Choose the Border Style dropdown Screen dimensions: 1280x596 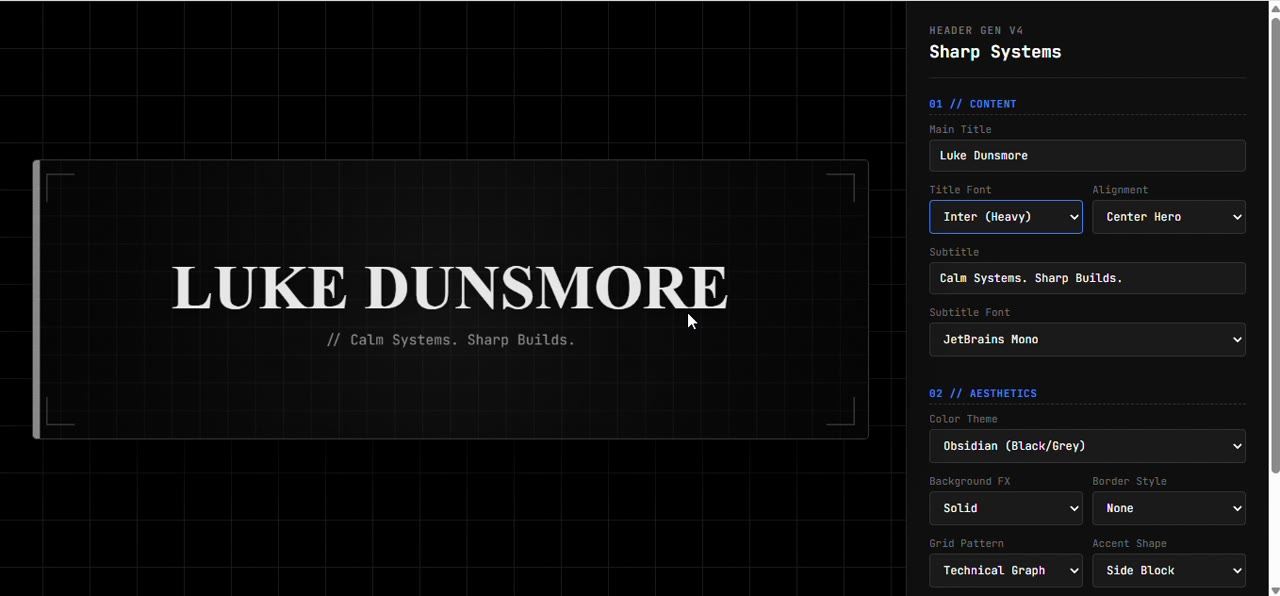(x=1168, y=508)
